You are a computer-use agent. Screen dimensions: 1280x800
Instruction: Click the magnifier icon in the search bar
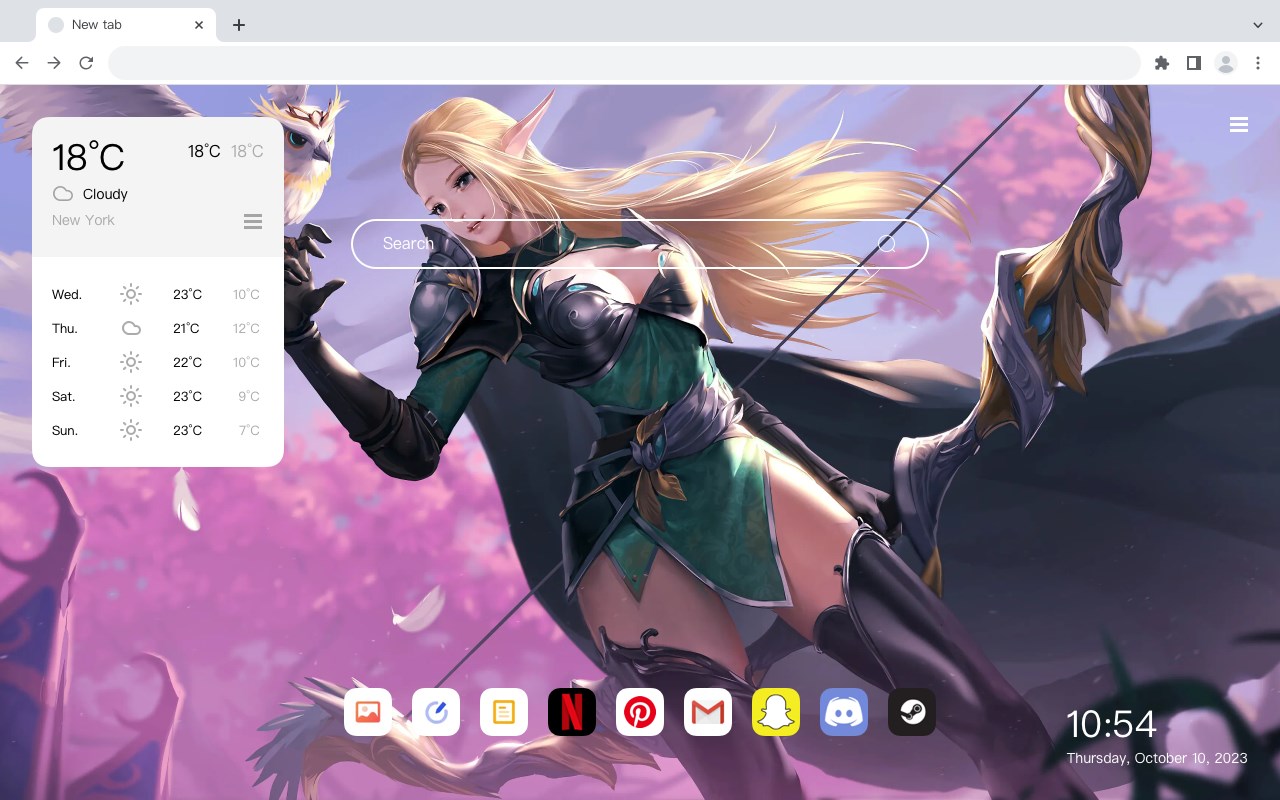click(887, 244)
